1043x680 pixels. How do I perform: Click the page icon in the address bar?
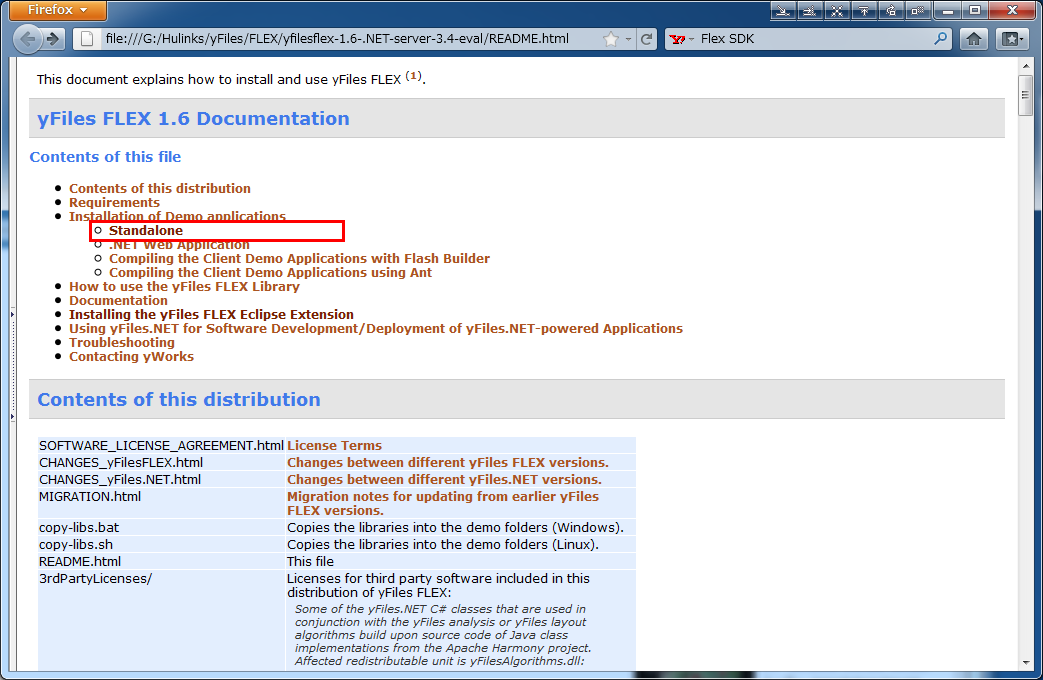tap(87, 39)
